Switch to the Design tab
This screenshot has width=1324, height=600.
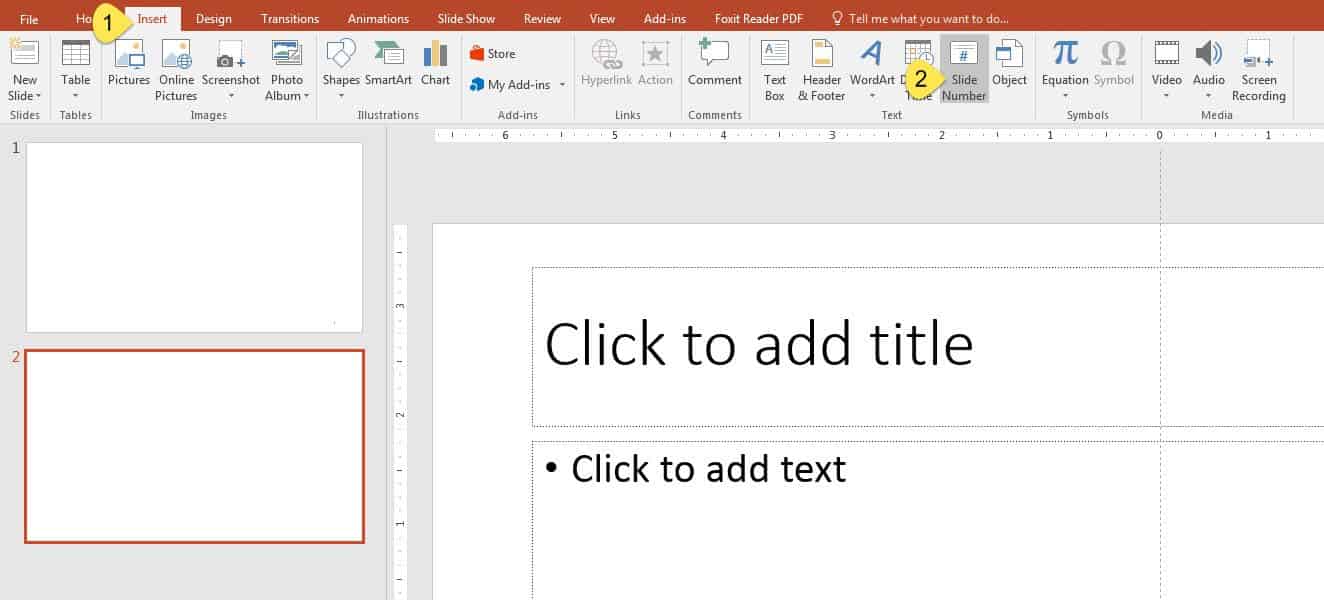pyautogui.click(x=213, y=17)
